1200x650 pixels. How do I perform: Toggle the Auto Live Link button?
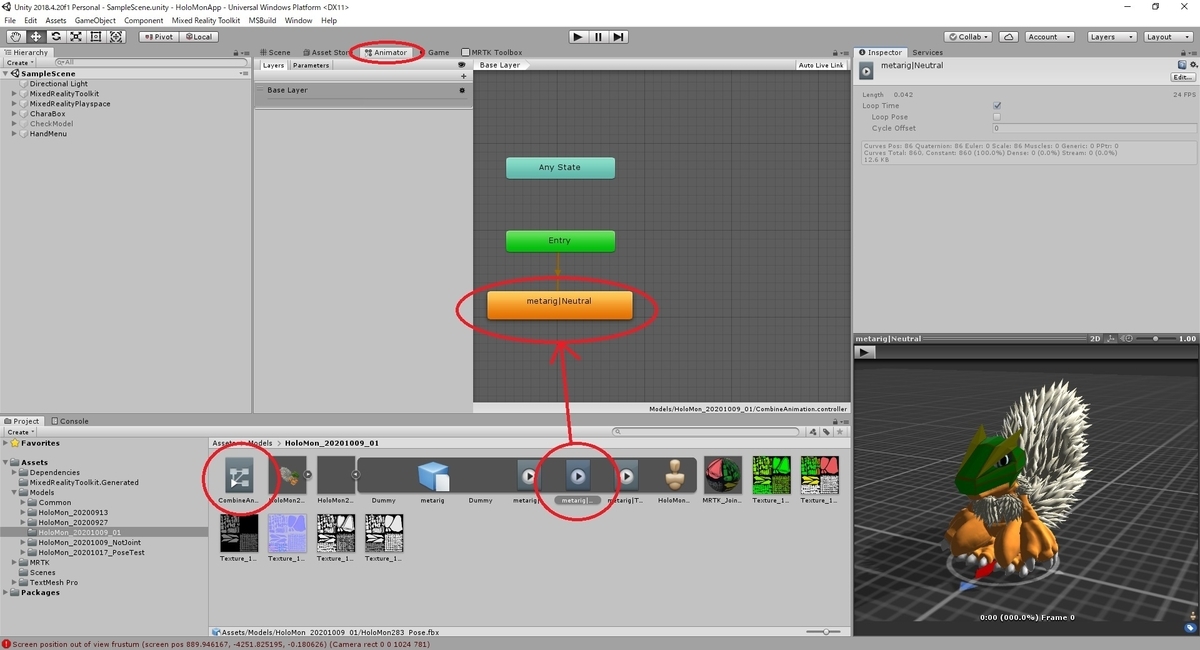point(821,65)
